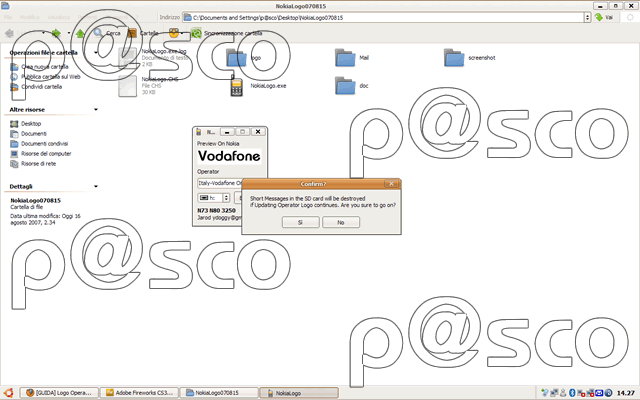Collapse Operazioni file e cartella section
Screen dimensions: 640x400
[96, 53]
